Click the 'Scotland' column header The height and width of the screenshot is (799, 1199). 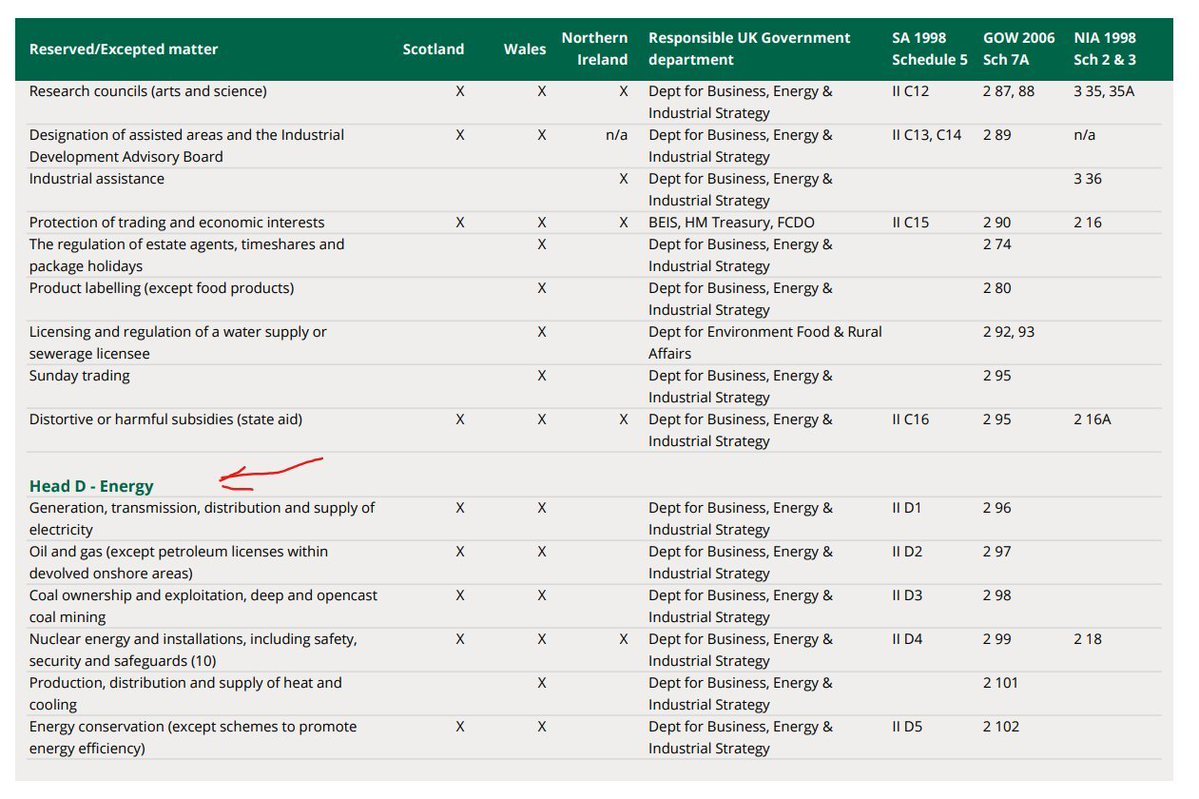click(x=433, y=49)
